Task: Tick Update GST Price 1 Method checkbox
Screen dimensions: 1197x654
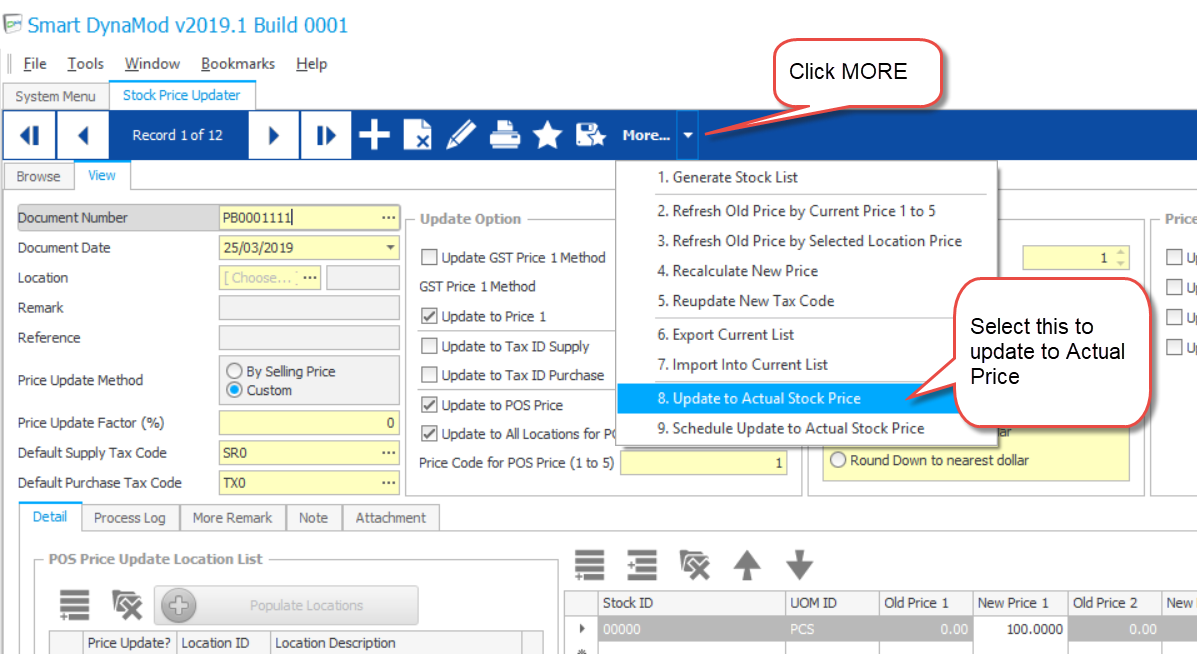Action: pos(429,257)
